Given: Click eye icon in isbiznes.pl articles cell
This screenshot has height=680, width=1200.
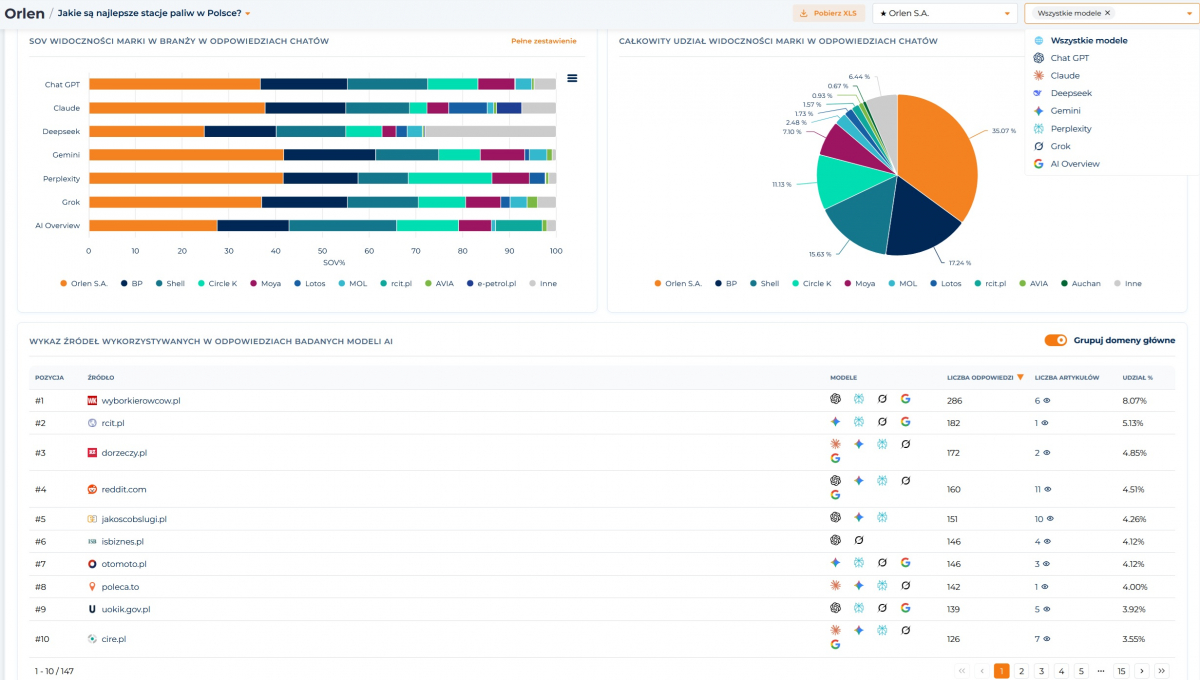Looking at the screenshot, I should point(1047,542).
